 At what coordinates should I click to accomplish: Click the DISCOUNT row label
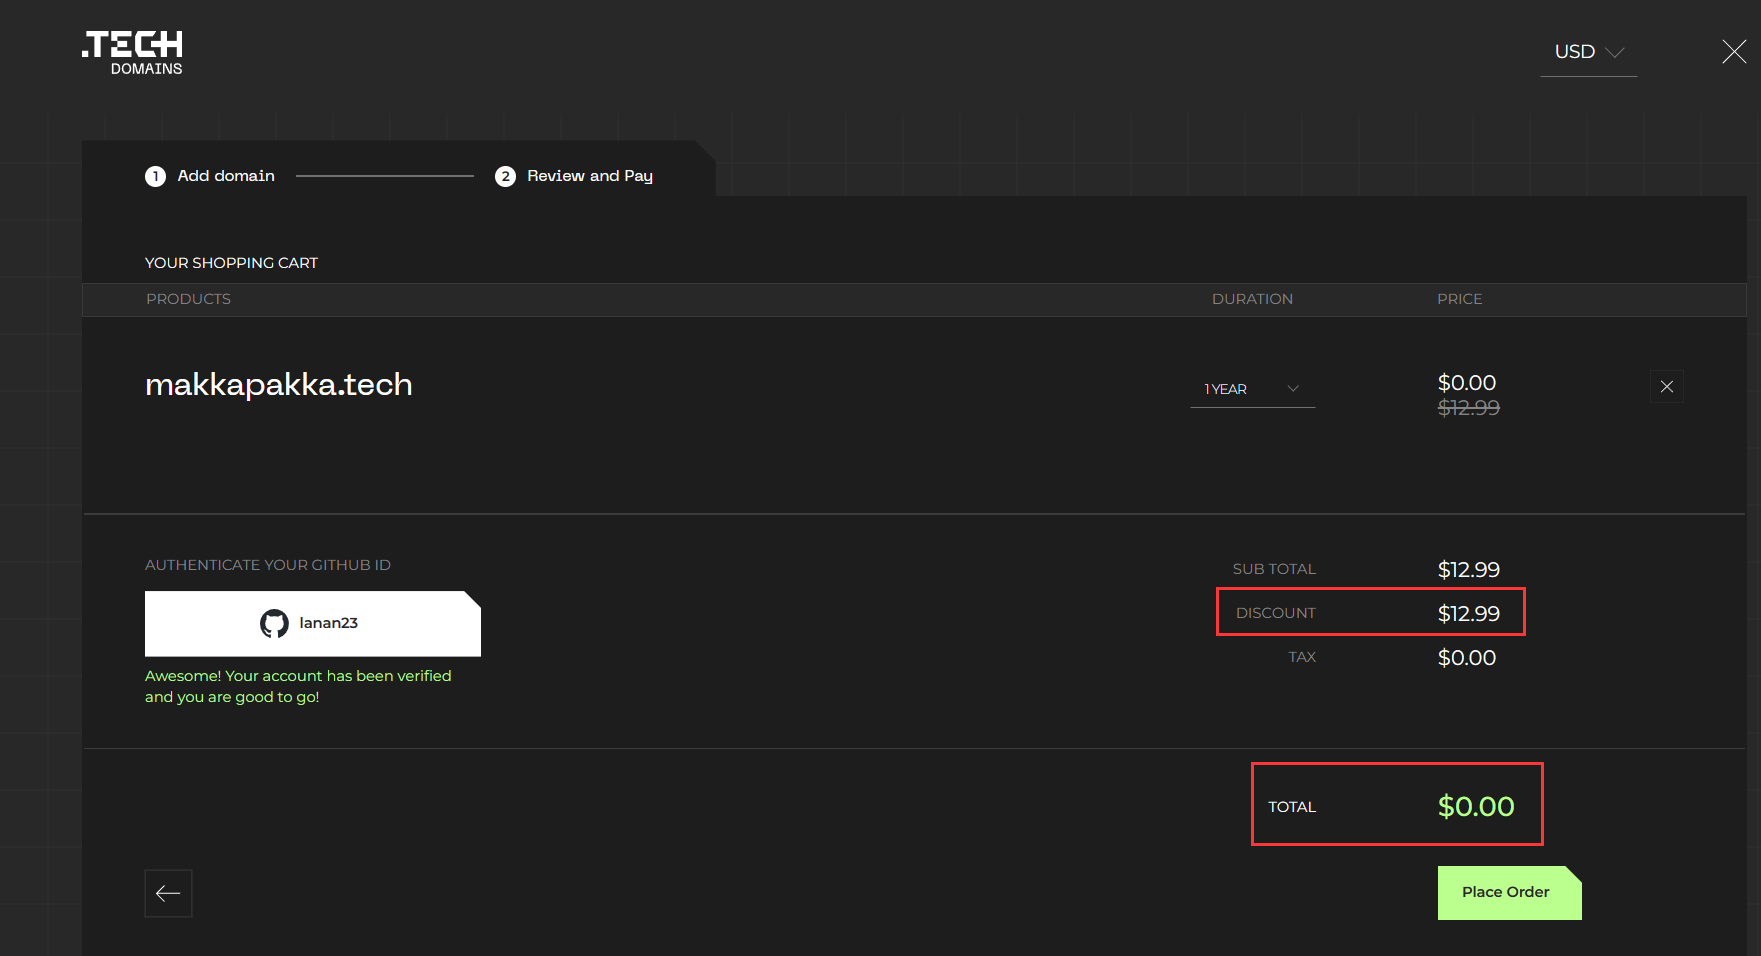point(1275,613)
